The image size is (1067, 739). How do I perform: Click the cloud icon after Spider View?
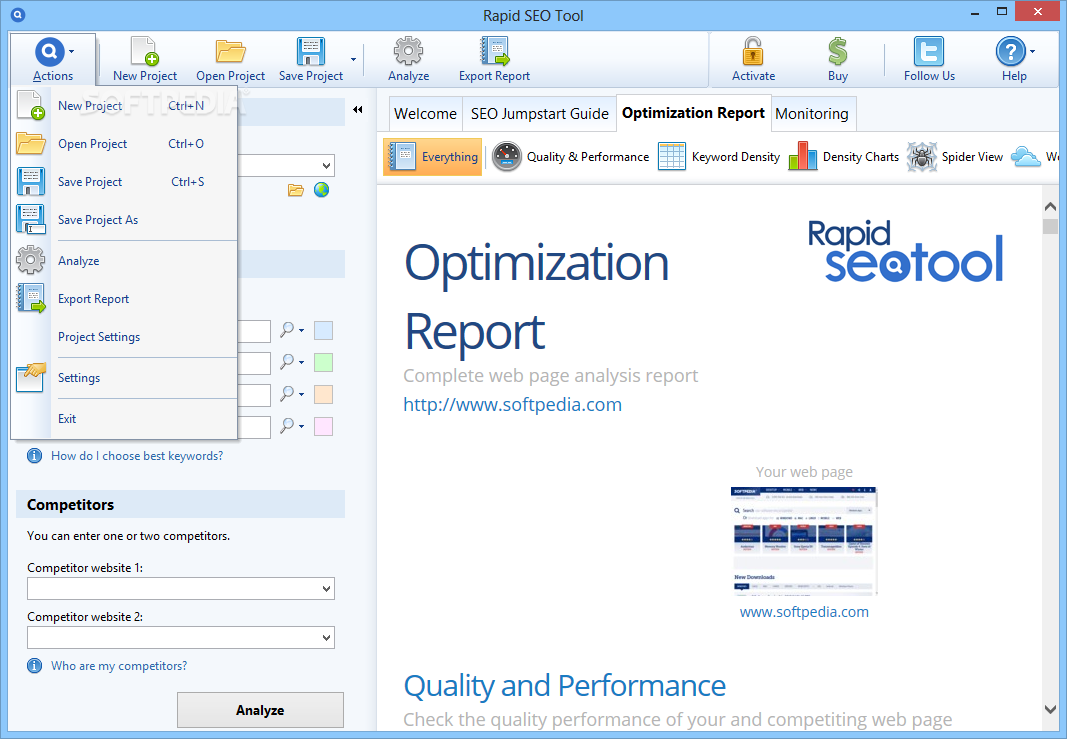1025,157
